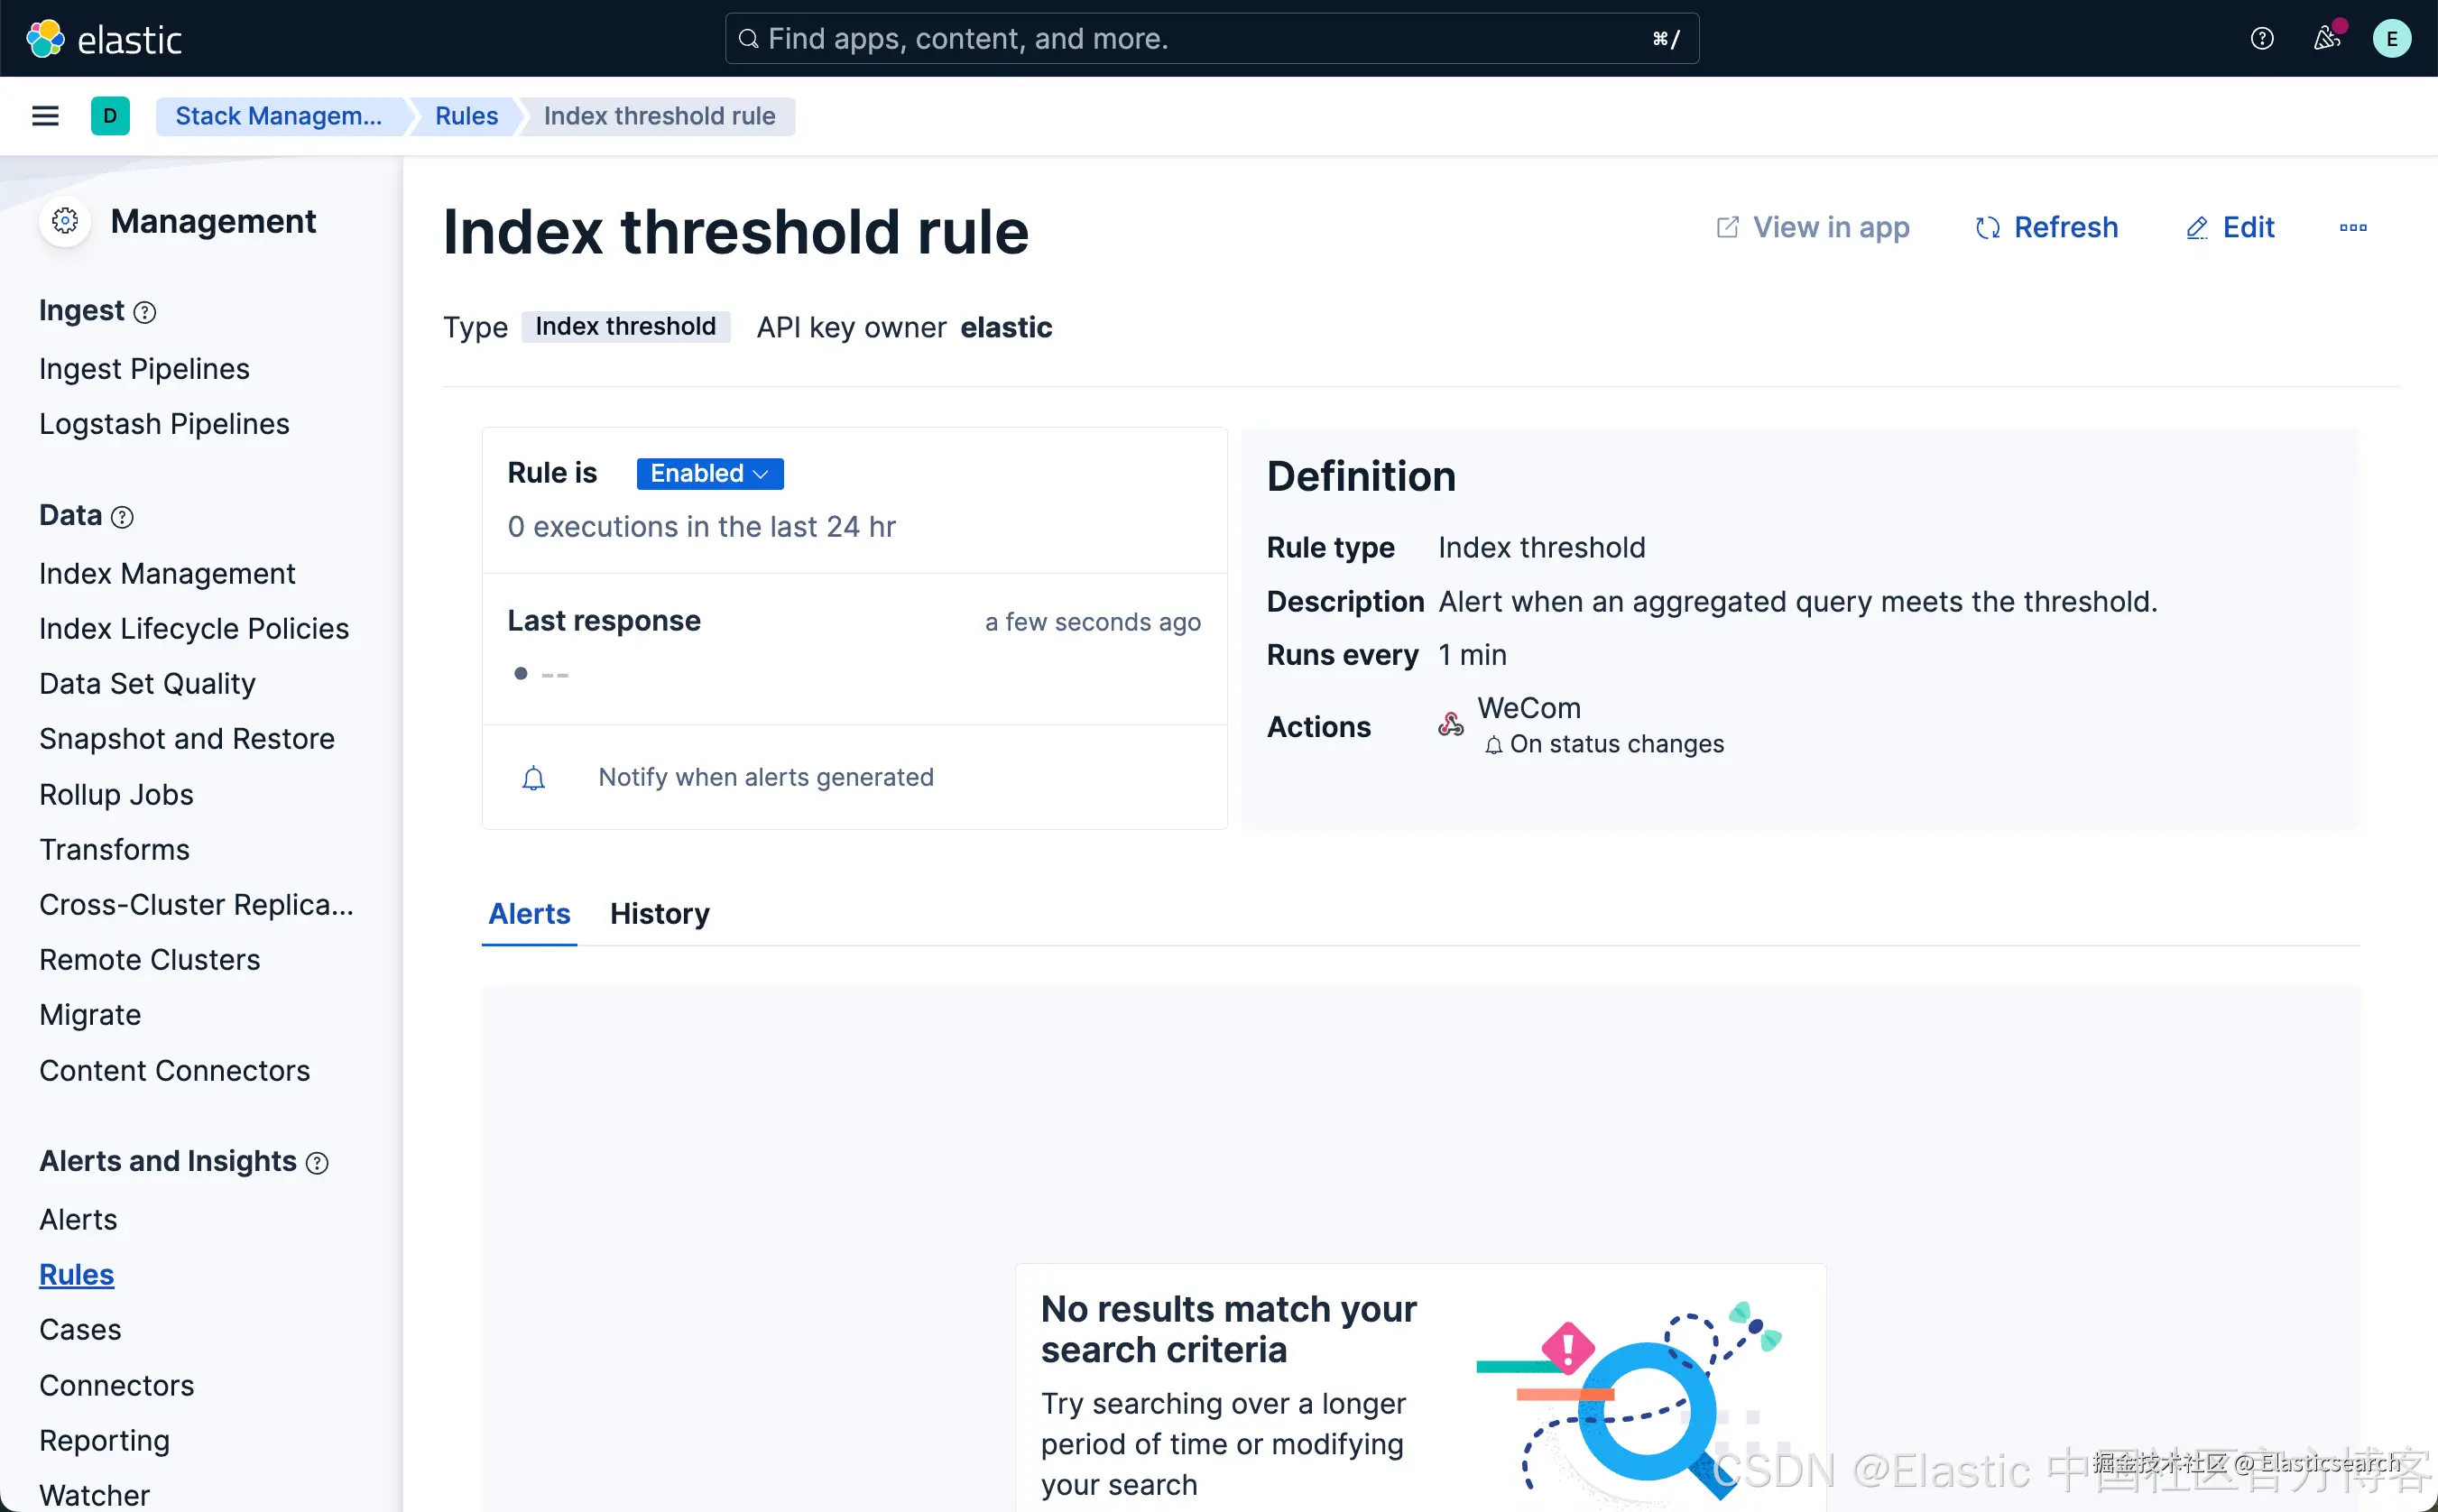Click the D space selector badge
Image resolution: width=2438 pixels, height=1512 pixels.
pyautogui.click(x=110, y=116)
